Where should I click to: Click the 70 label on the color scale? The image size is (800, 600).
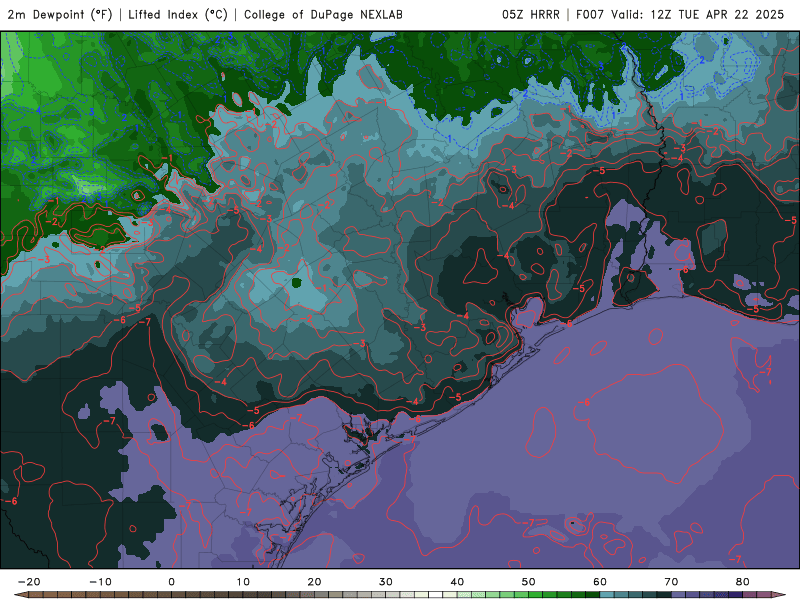click(x=671, y=582)
